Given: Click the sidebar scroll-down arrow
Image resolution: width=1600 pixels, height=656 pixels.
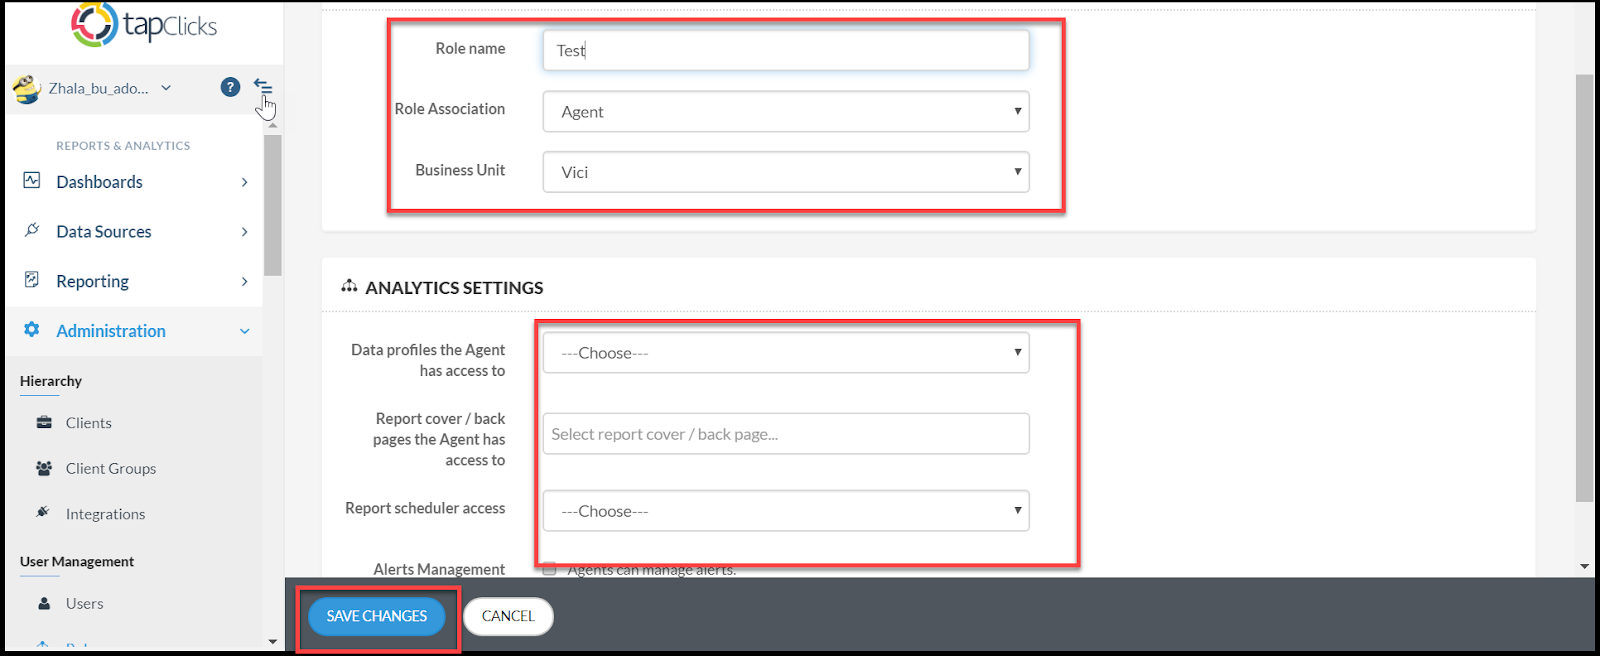Looking at the screenshot, I should [272, 641].
